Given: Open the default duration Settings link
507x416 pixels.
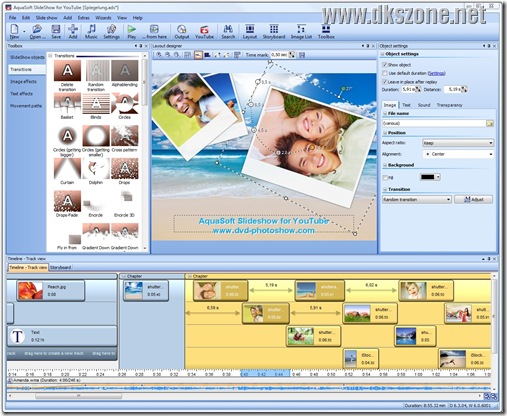Looking at the screenshot, I should (436, 73).
